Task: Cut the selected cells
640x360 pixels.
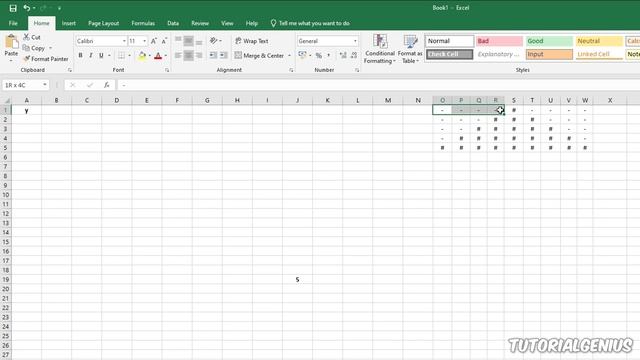Action: pyautogui.click(x=32, y=37)
